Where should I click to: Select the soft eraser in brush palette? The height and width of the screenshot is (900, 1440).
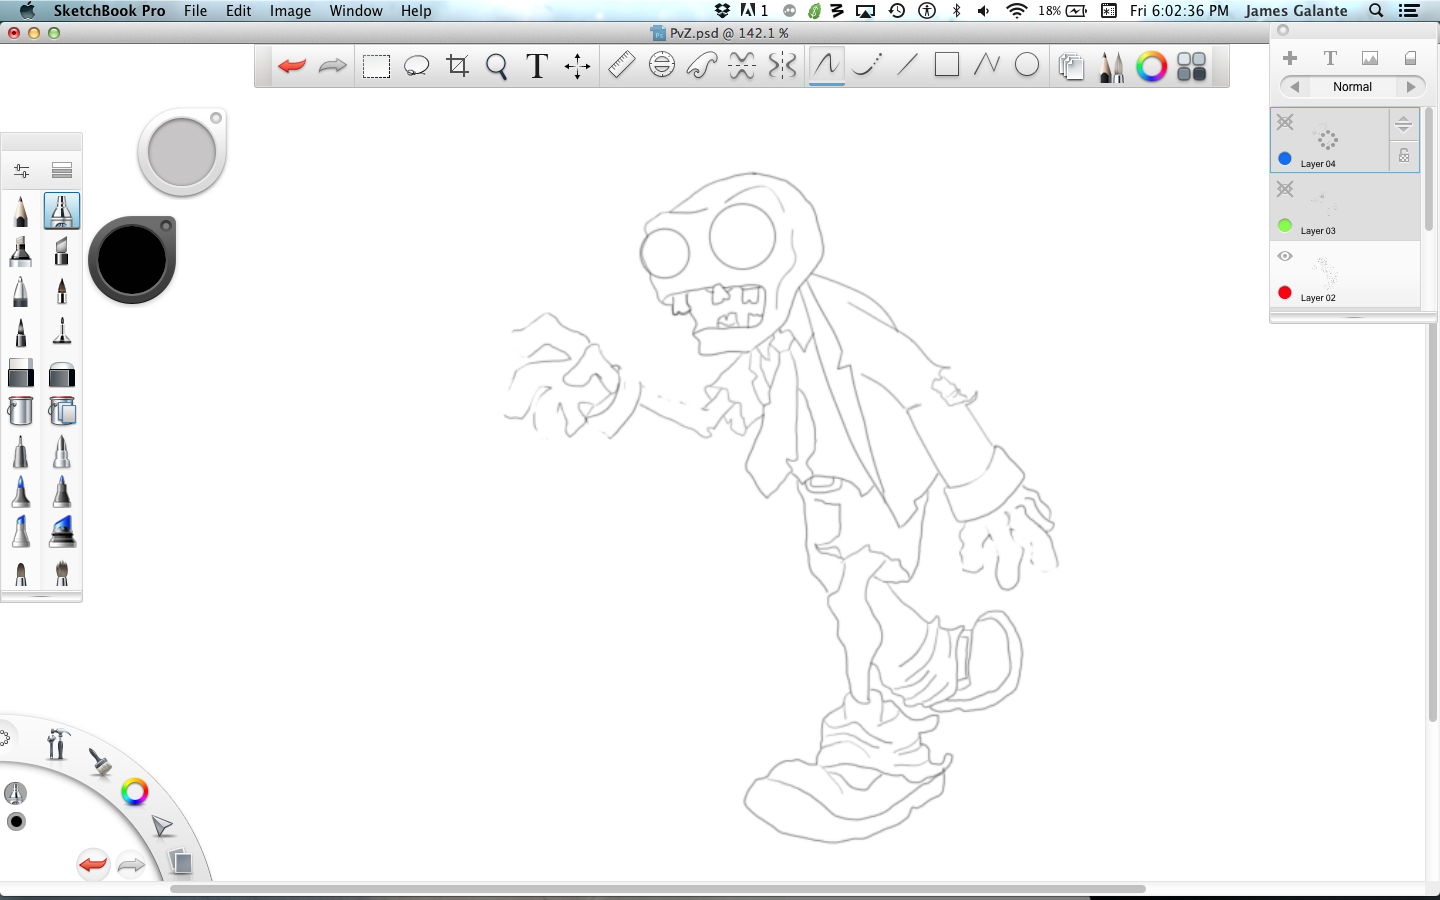pyautogui.click(x=62, y=373)
